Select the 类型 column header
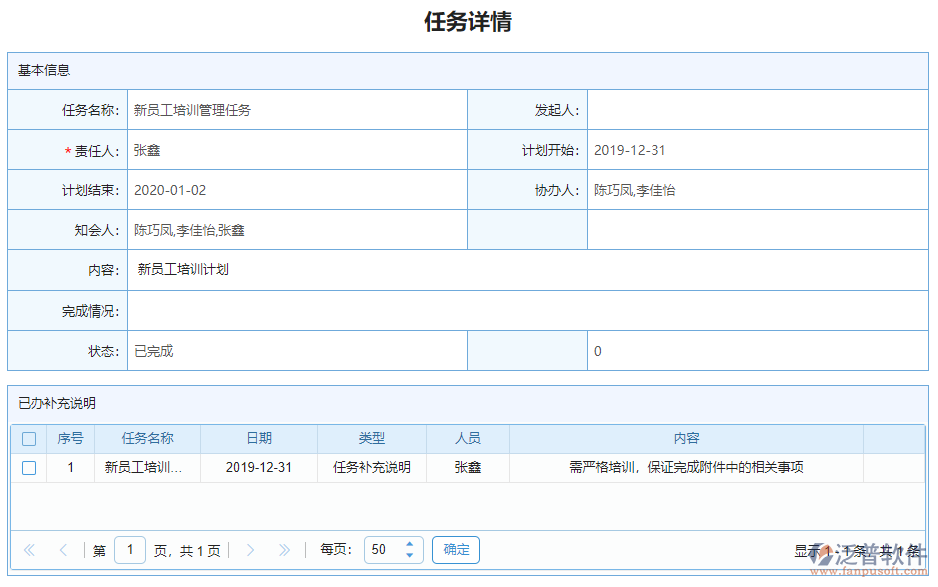 371,438
